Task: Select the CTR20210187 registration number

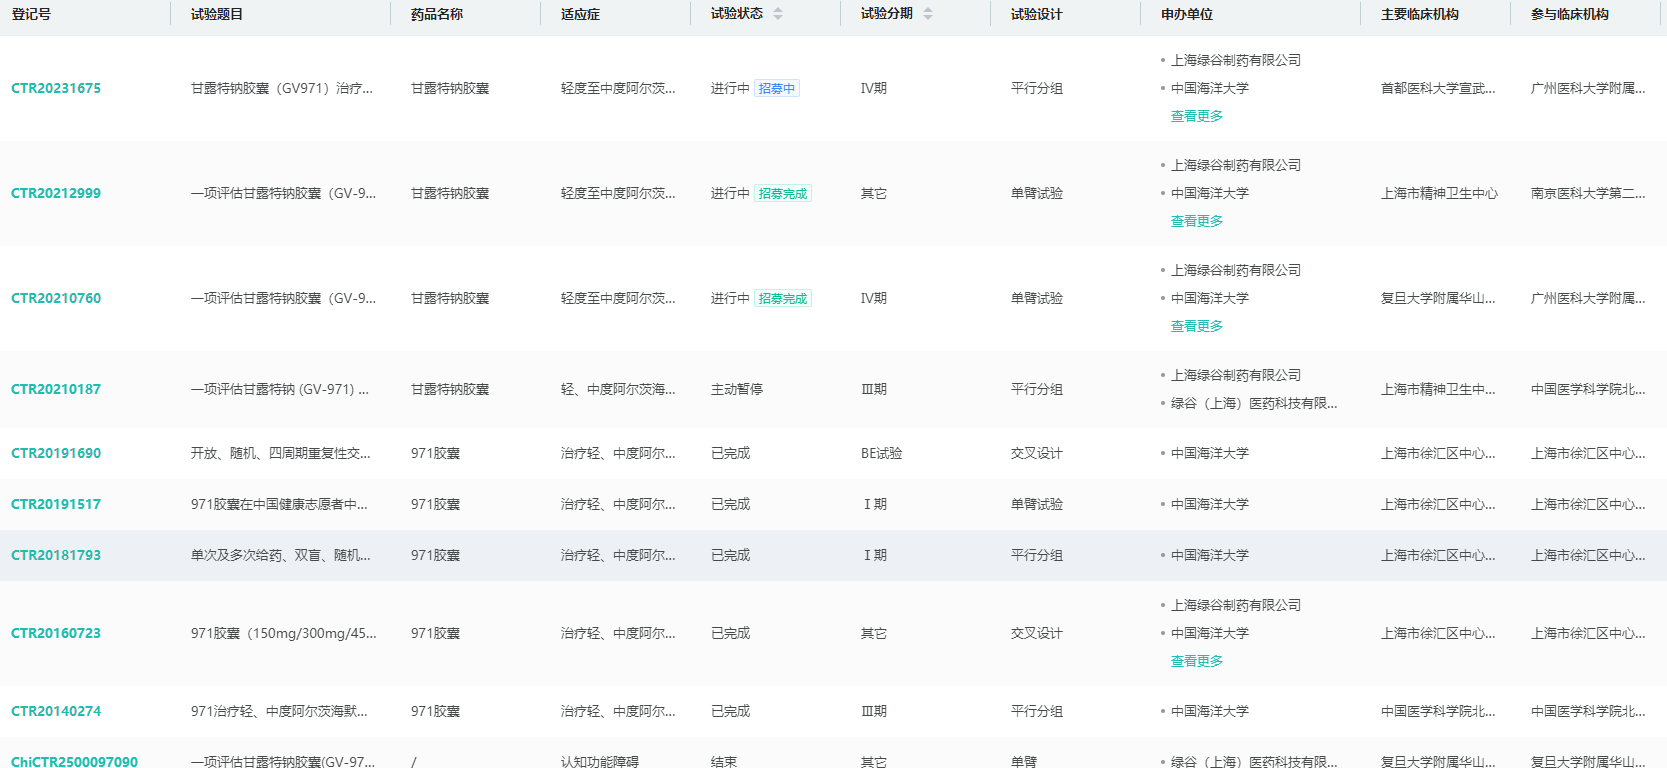Action: pos(56,389)
